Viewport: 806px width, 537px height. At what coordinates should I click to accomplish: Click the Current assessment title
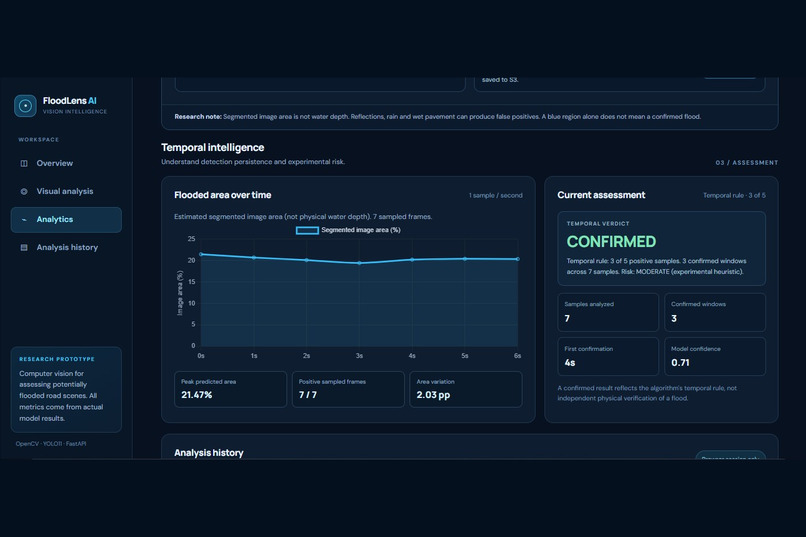[x=601, y=195]
